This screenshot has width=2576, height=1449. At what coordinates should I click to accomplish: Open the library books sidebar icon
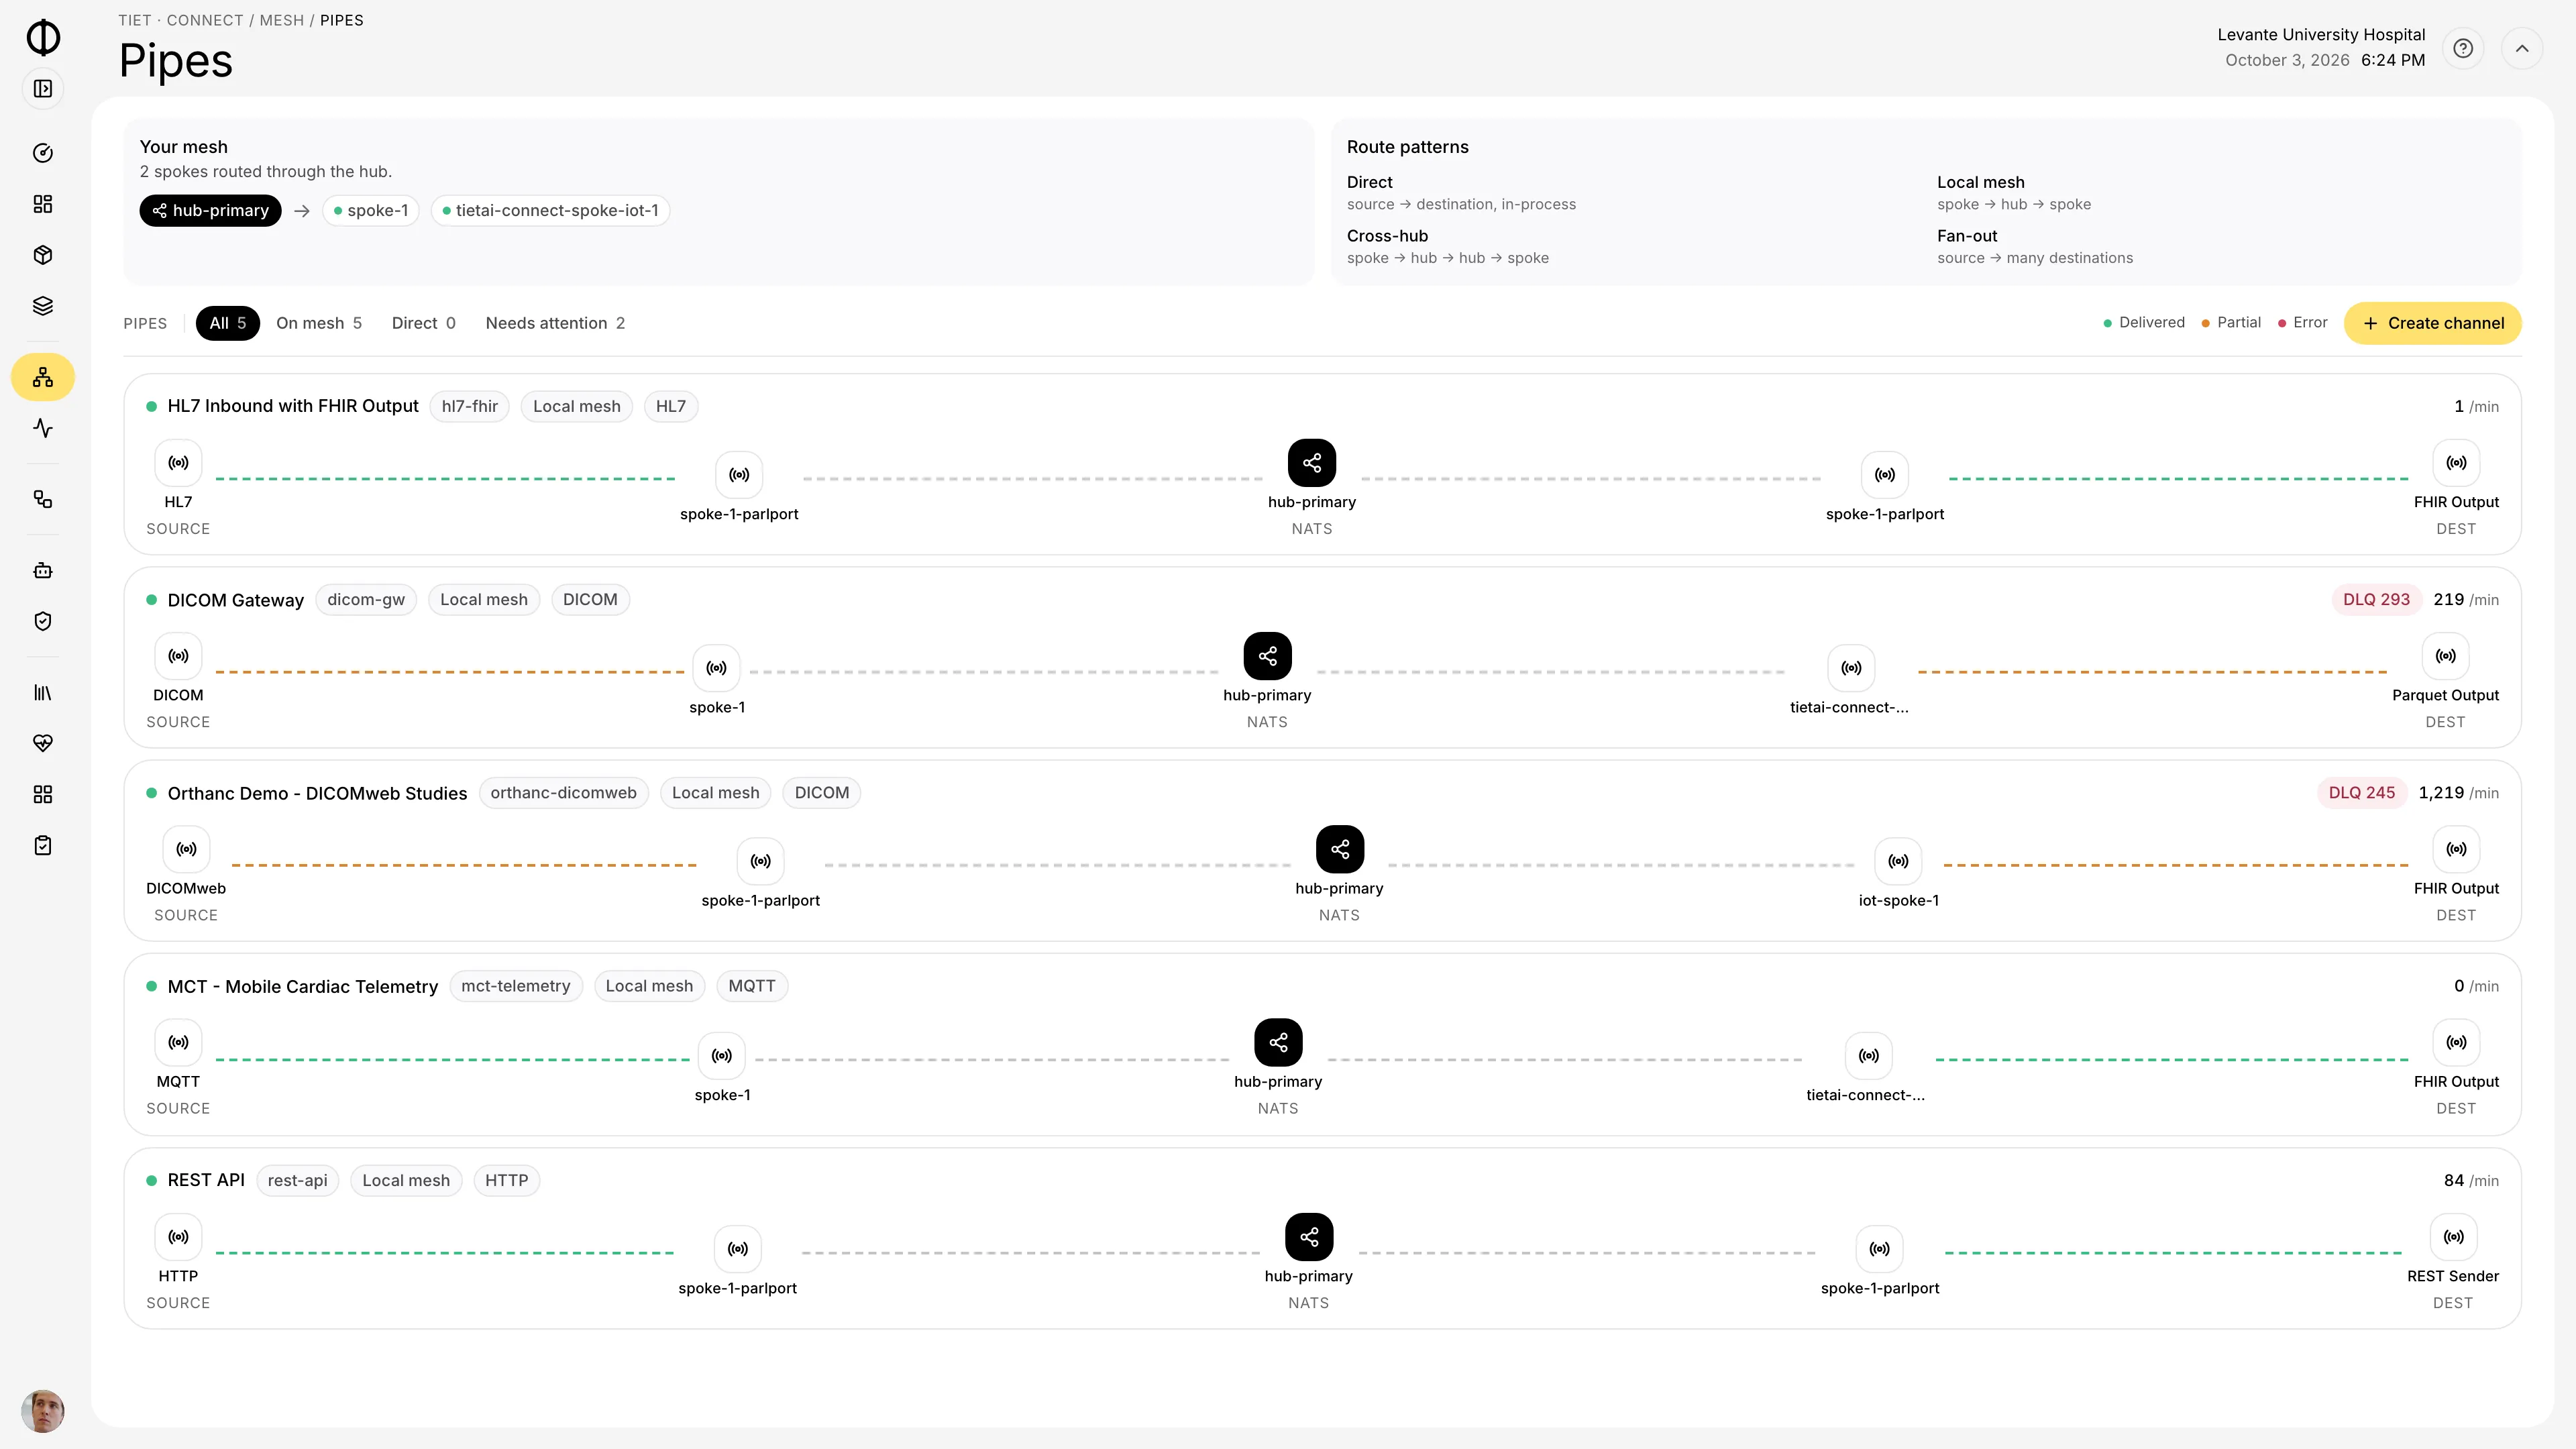pos(43,693)
